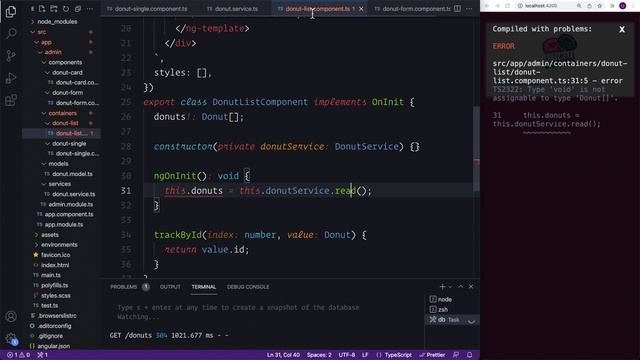Click LF end-of-line setting
This screenshot has height=360, width=640.
click(365, 355)
